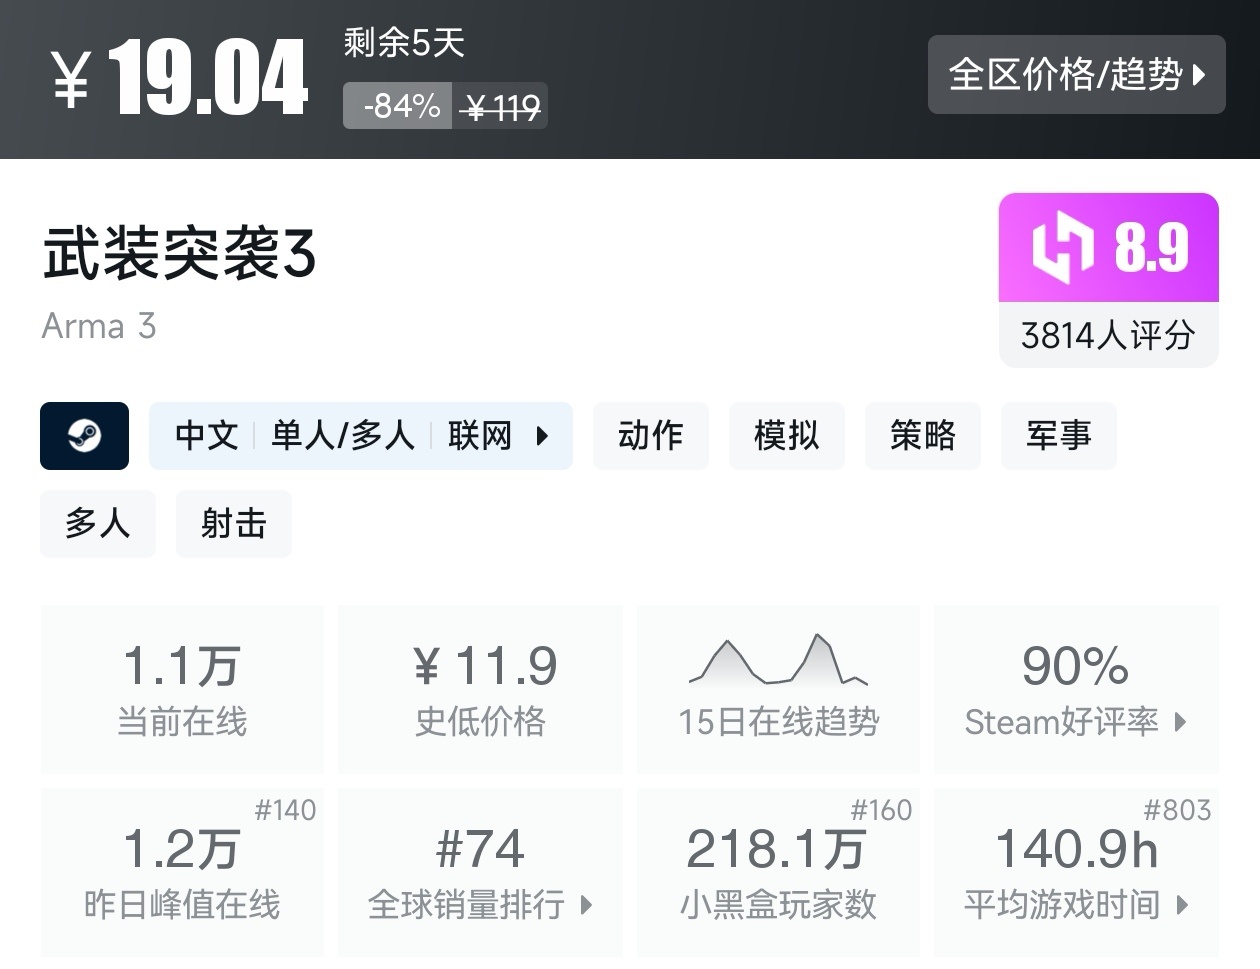Select the Steam platform icon
1260x969 pixels.
tap(84, 436)
